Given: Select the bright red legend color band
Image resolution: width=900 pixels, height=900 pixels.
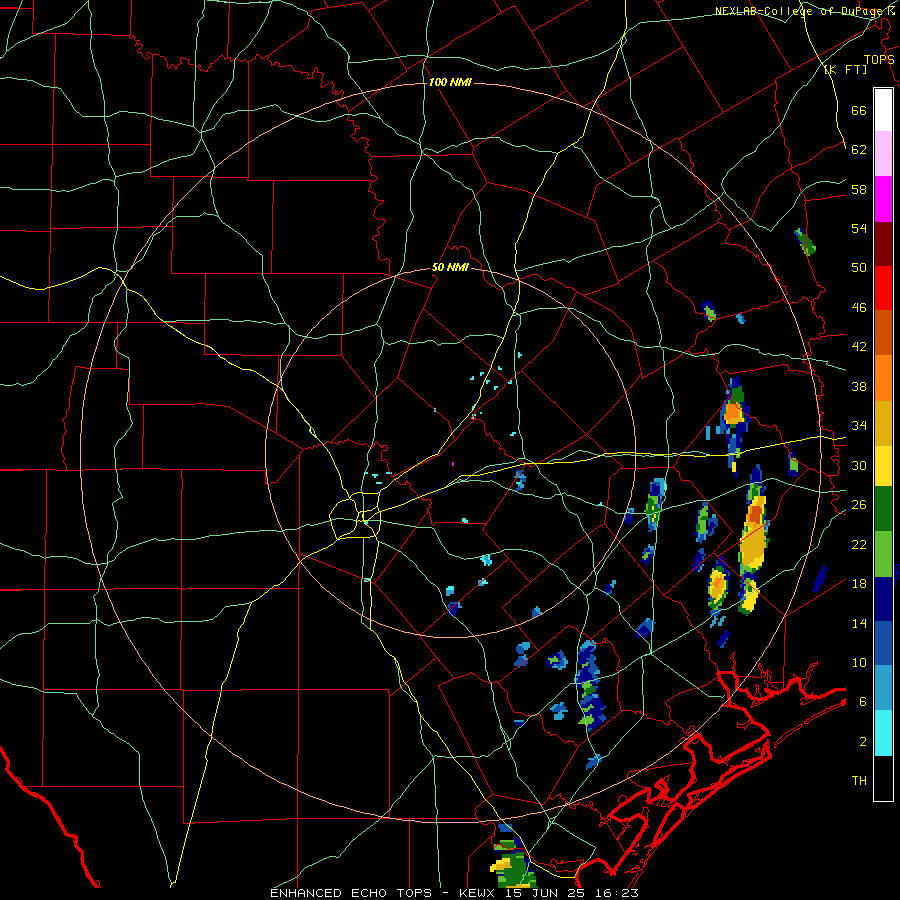Looking at the screenshot, I should point(883,288).
